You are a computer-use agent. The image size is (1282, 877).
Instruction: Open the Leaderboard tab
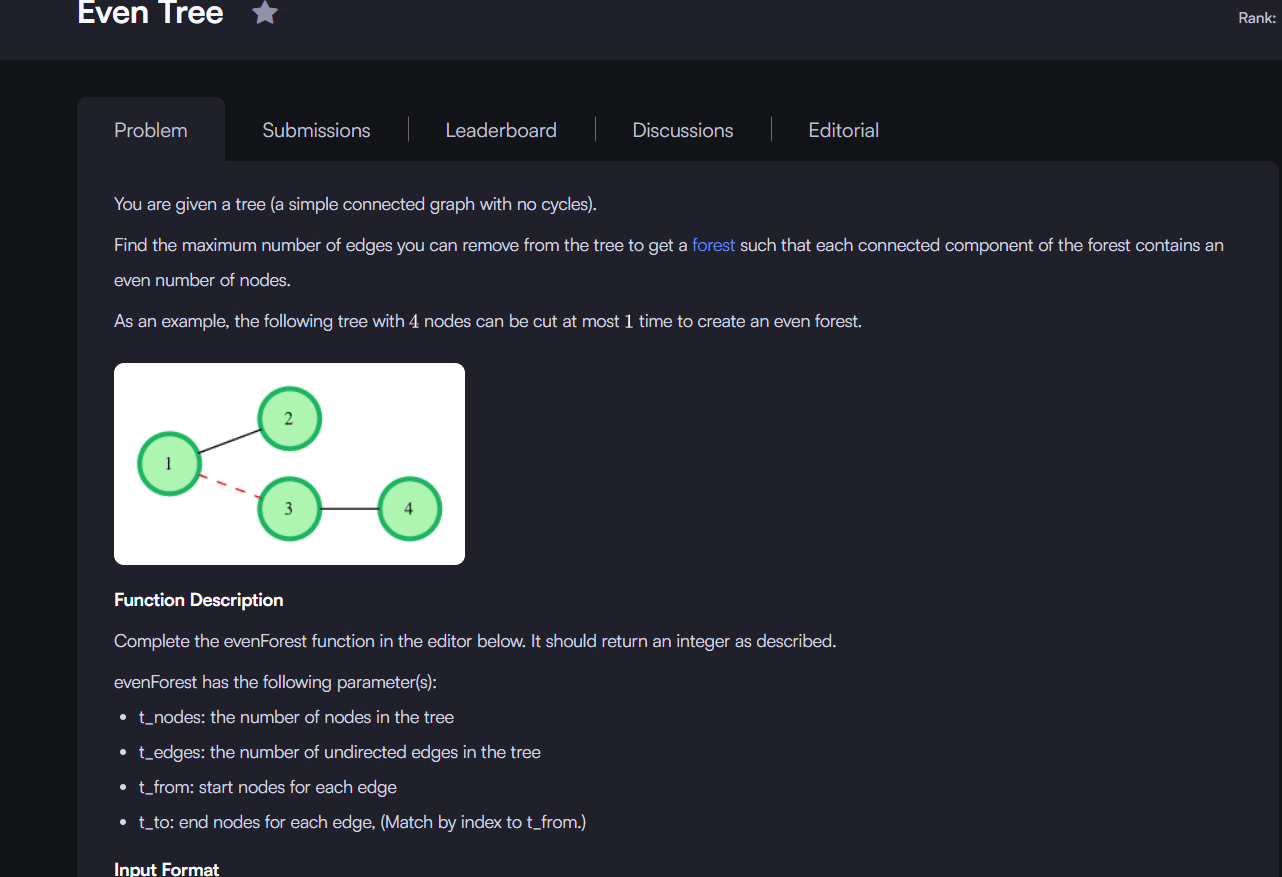(501, 130)
